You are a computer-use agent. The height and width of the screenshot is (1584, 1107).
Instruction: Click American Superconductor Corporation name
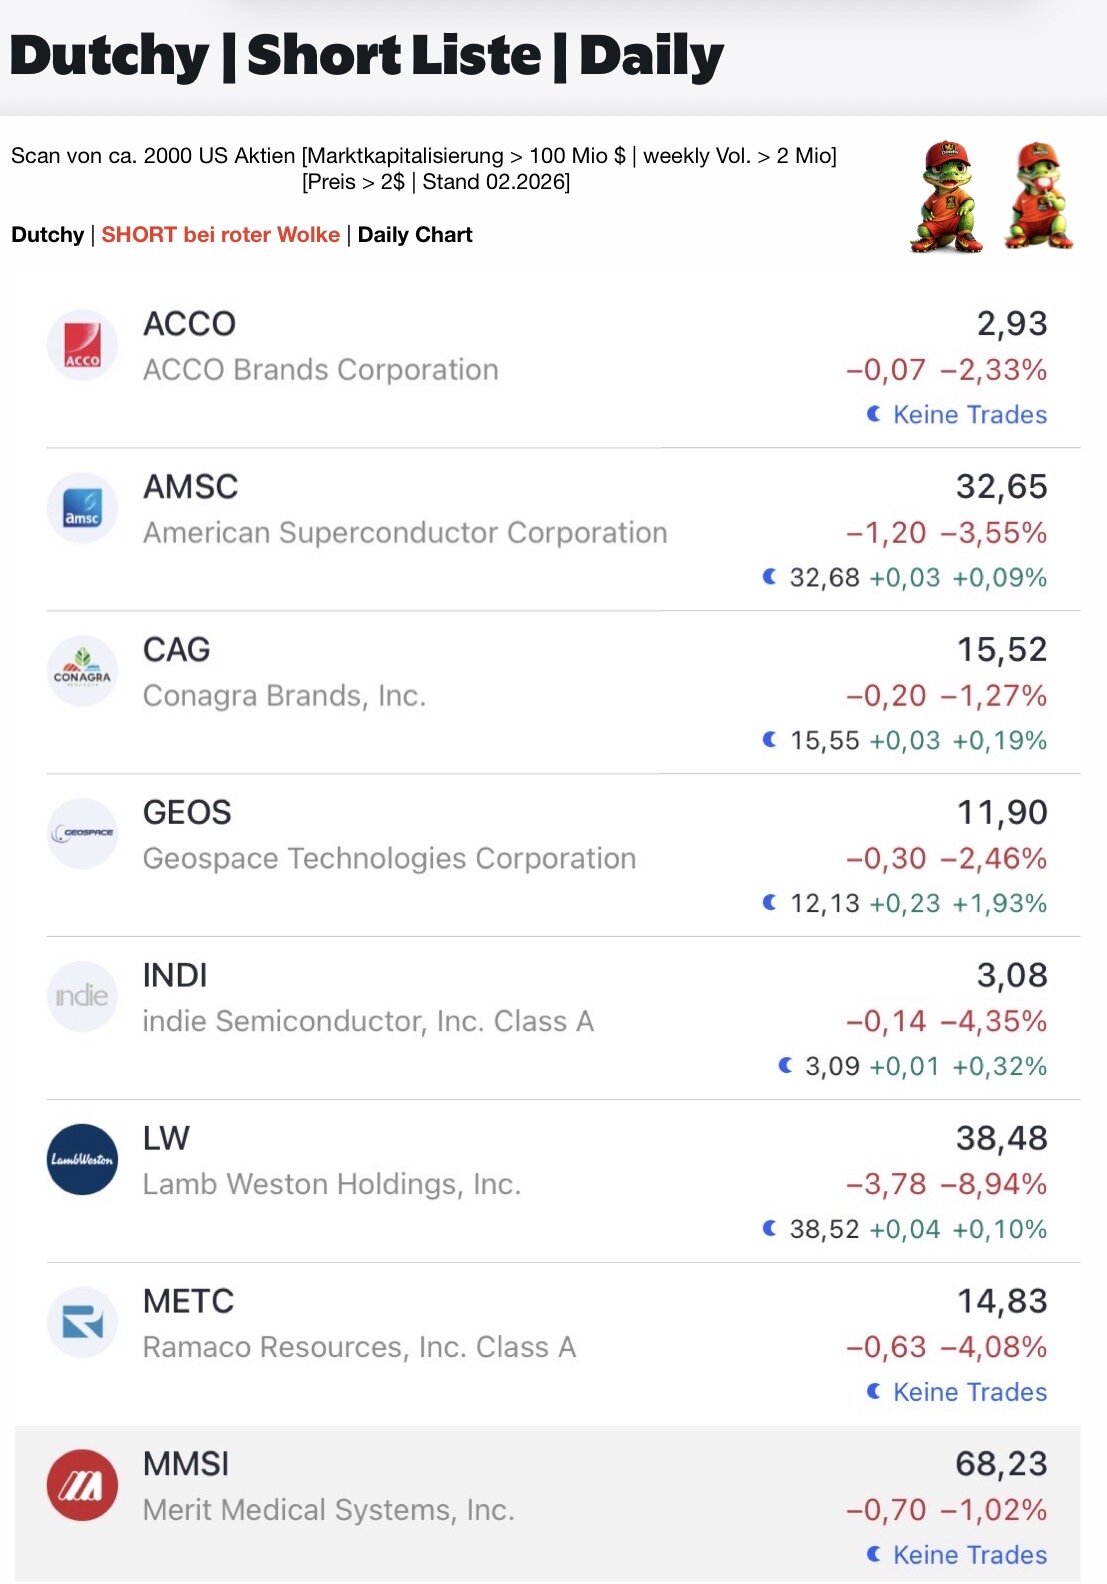point(405,533)
